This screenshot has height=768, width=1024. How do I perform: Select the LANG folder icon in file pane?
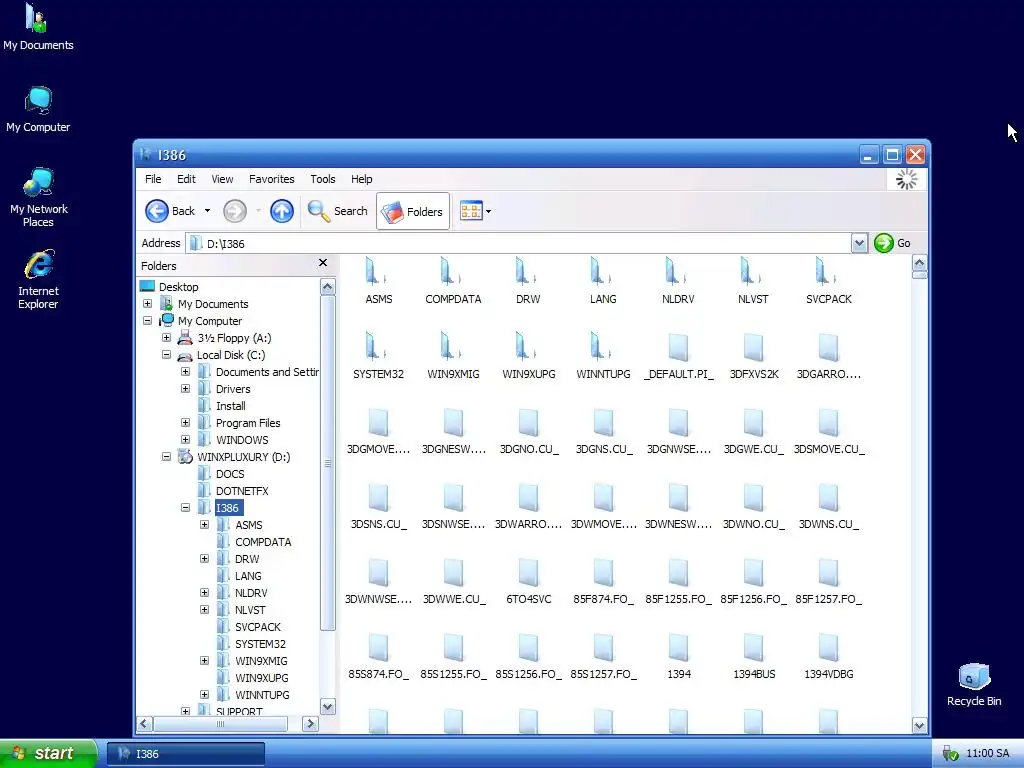click(x=603, y=272)
